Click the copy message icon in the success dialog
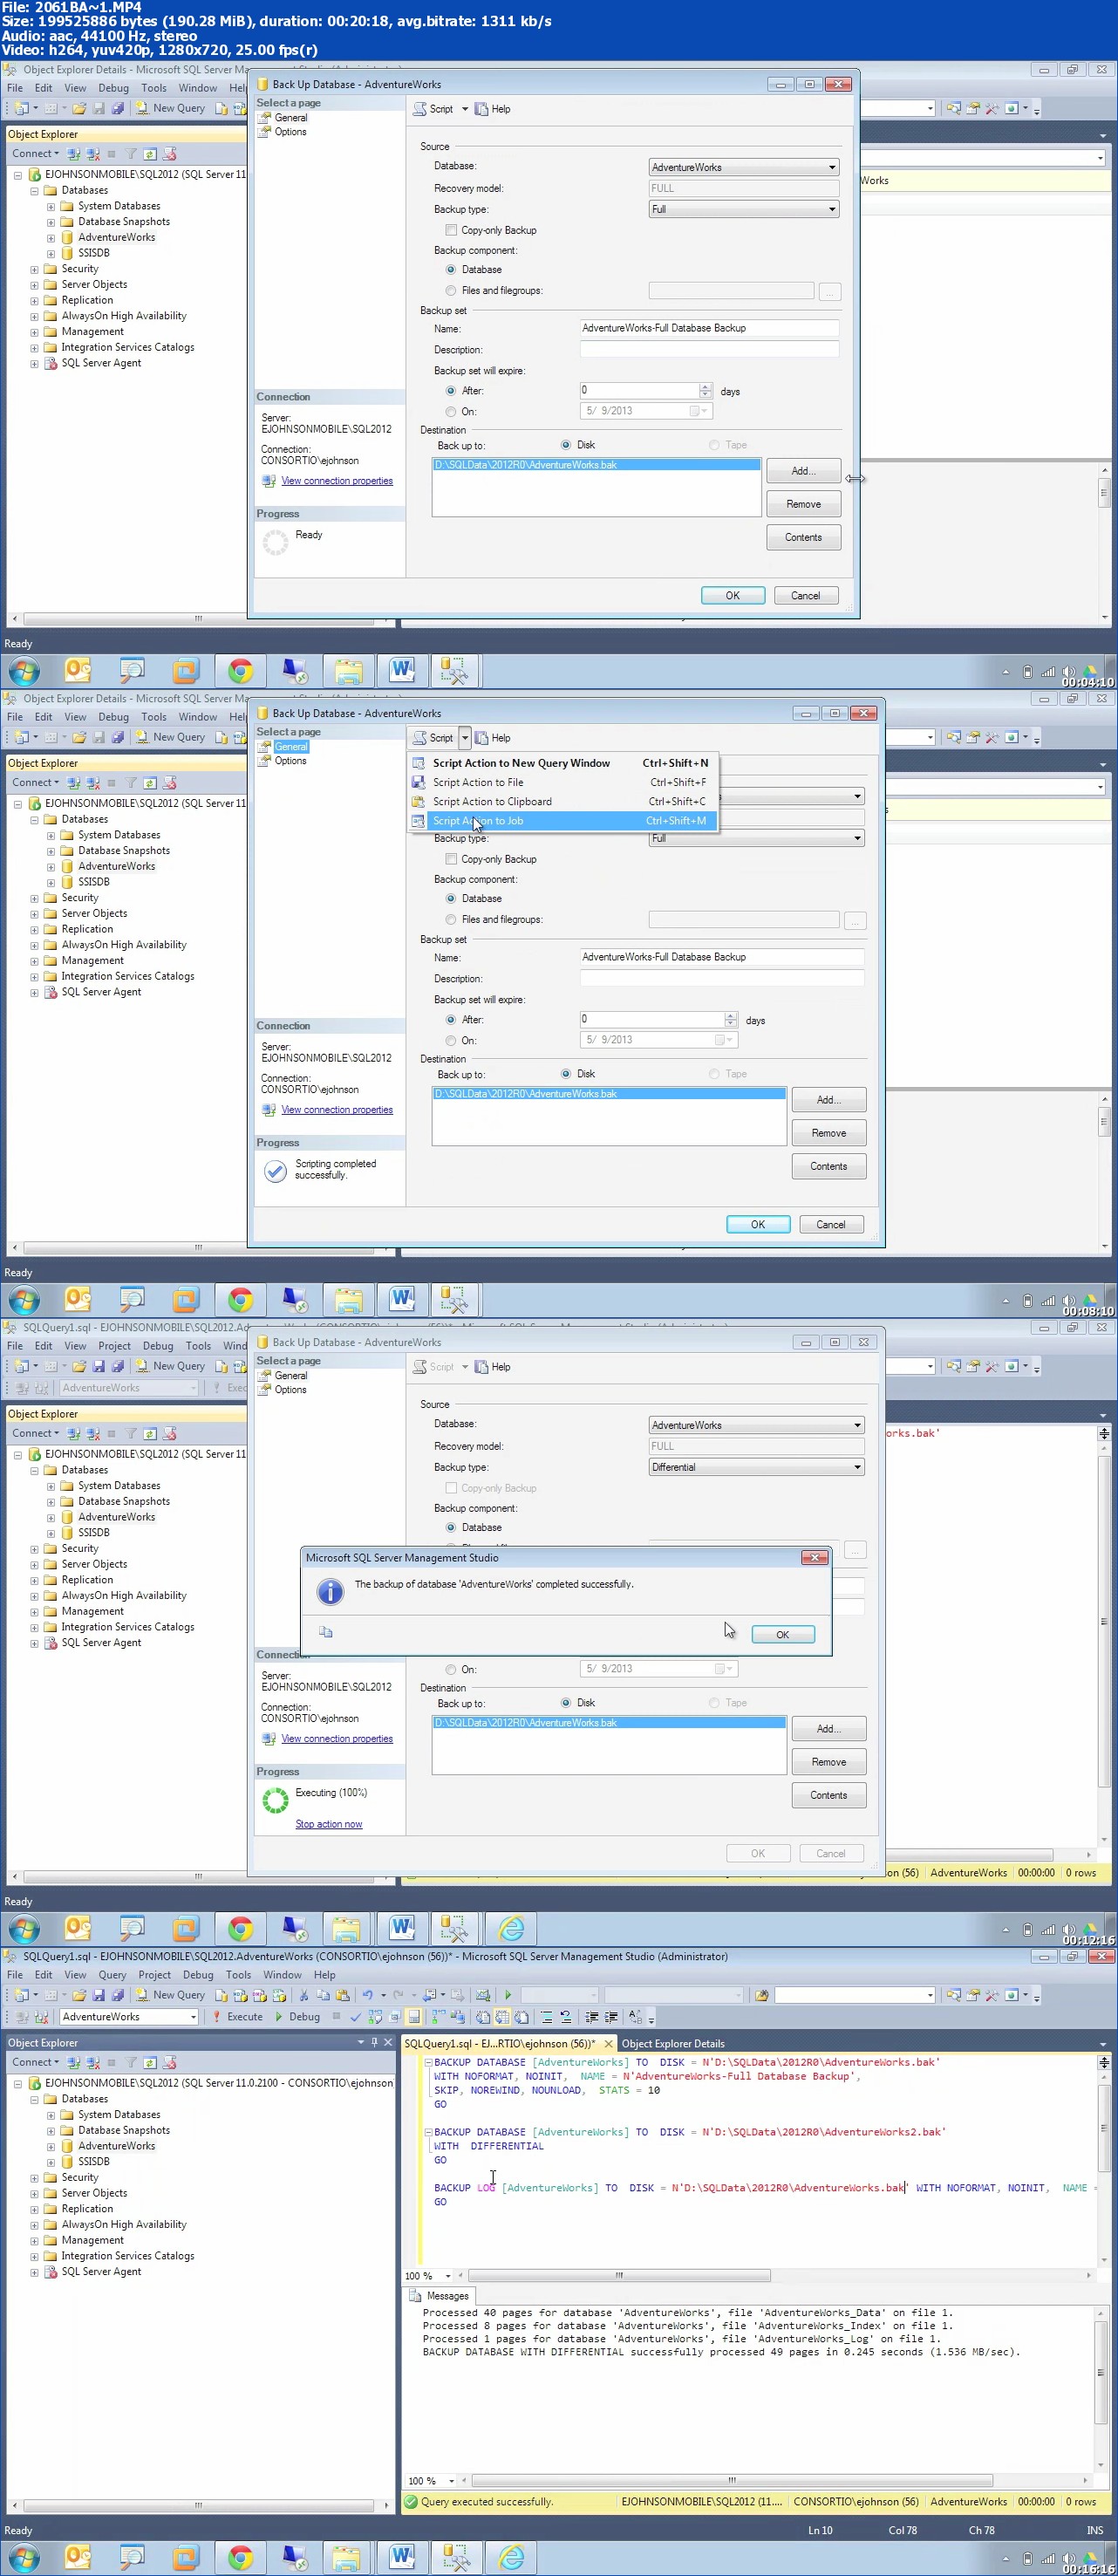Viewport: 1118px width, 2576px height. (325, 1632)
